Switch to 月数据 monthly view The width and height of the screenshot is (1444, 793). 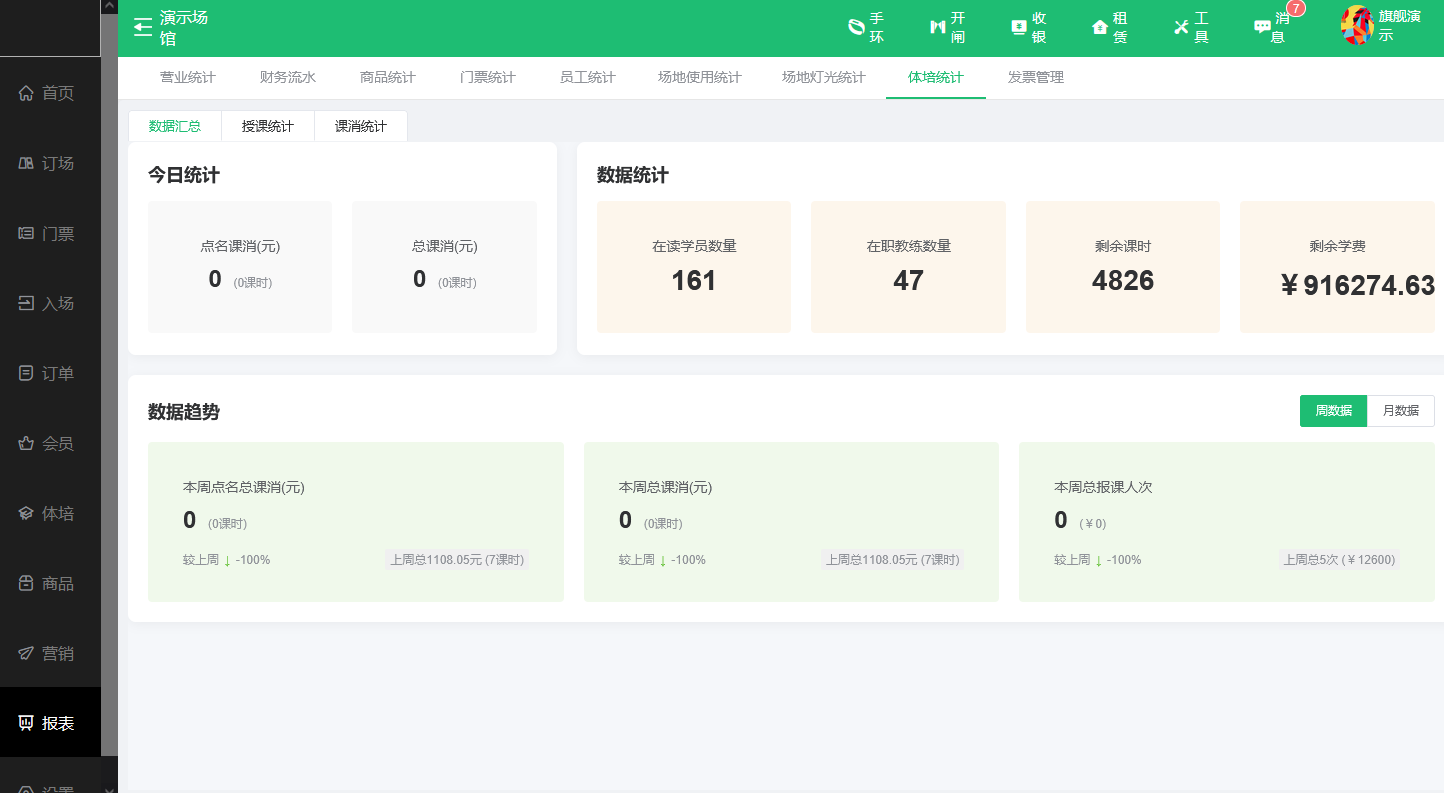(1400, 410)
